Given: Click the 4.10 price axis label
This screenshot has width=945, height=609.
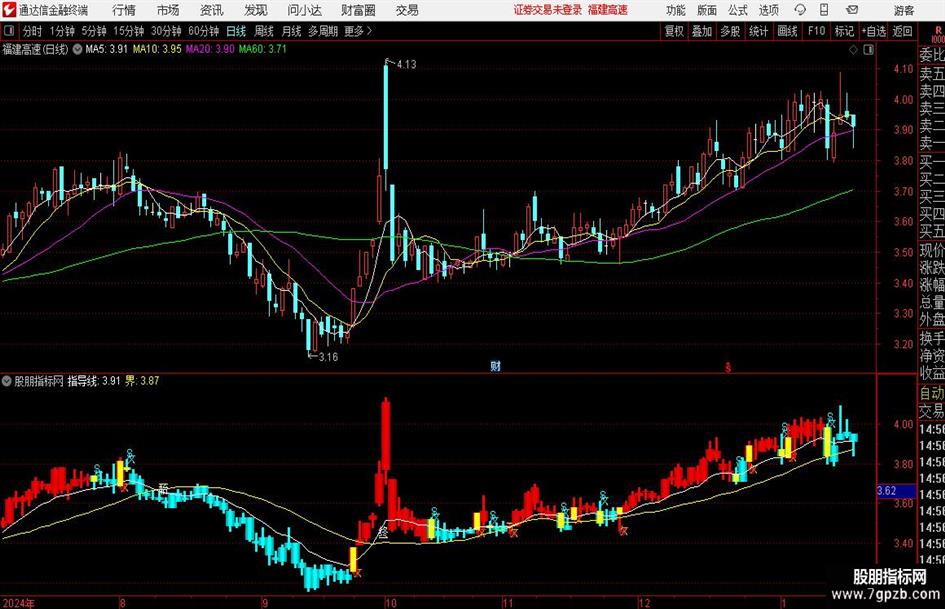Looking at the screenshot, I should pos(903,69).
